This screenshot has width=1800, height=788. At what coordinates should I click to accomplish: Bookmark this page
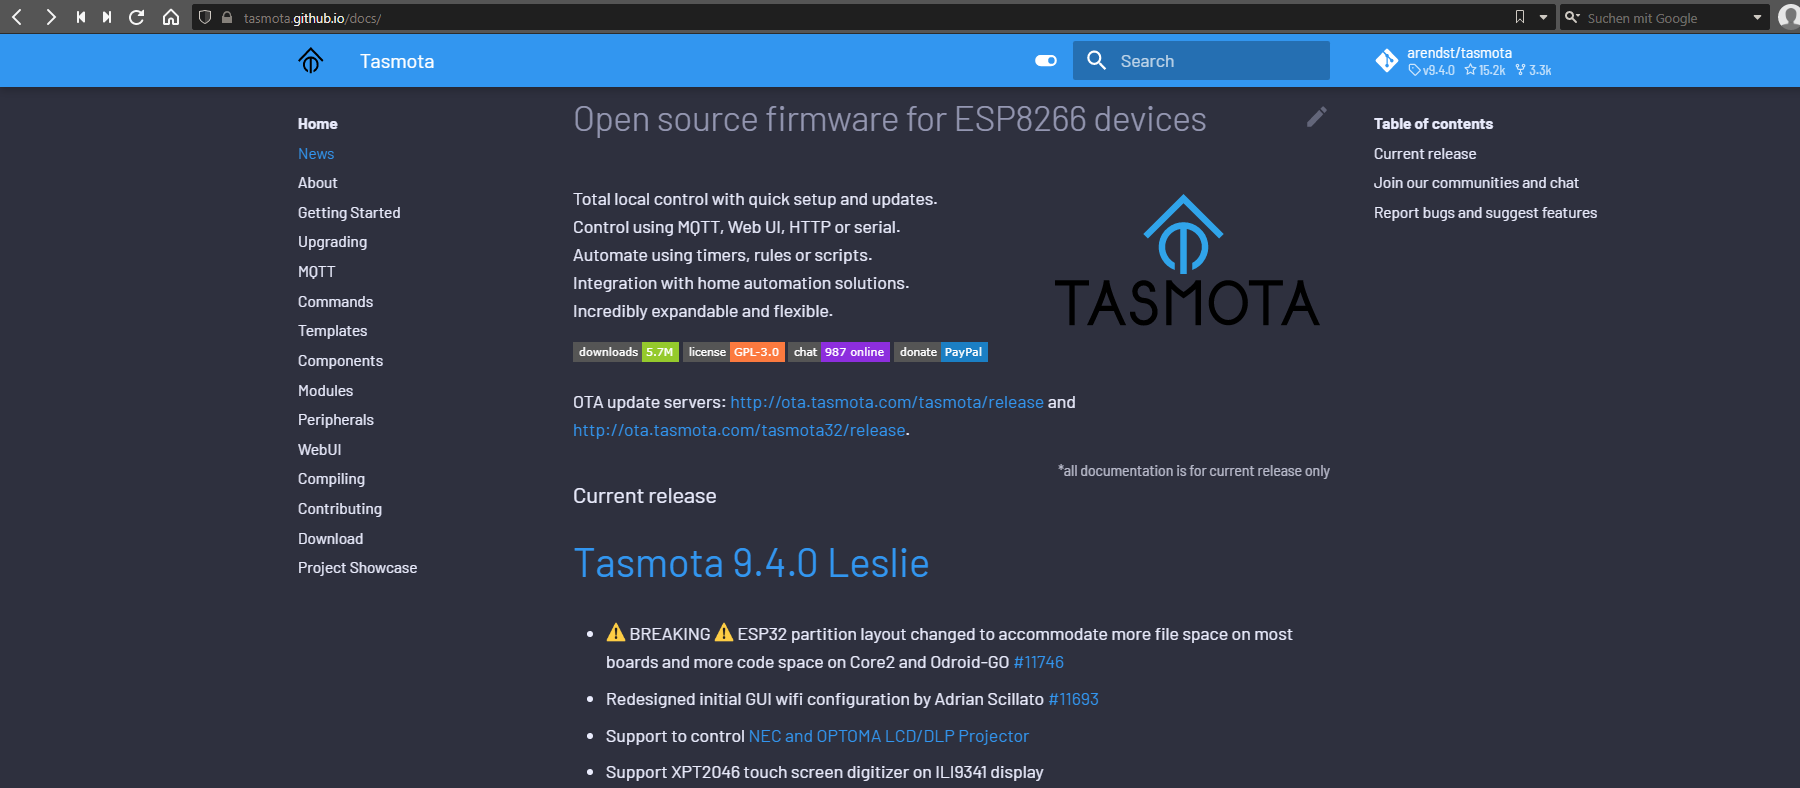coord(1520,17)
